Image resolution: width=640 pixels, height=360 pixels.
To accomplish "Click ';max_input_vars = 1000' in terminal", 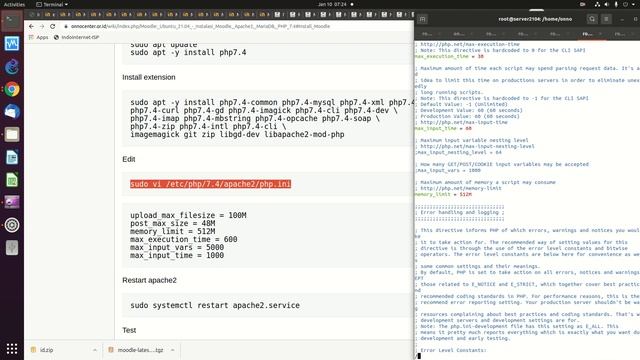I will click(x=448, y=170).
